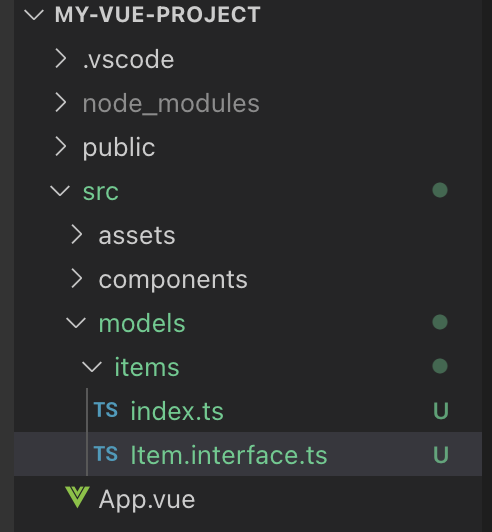Click the Vue logo icon beside App.vue
Screen dimensions: 492x532
pos(77,497)
